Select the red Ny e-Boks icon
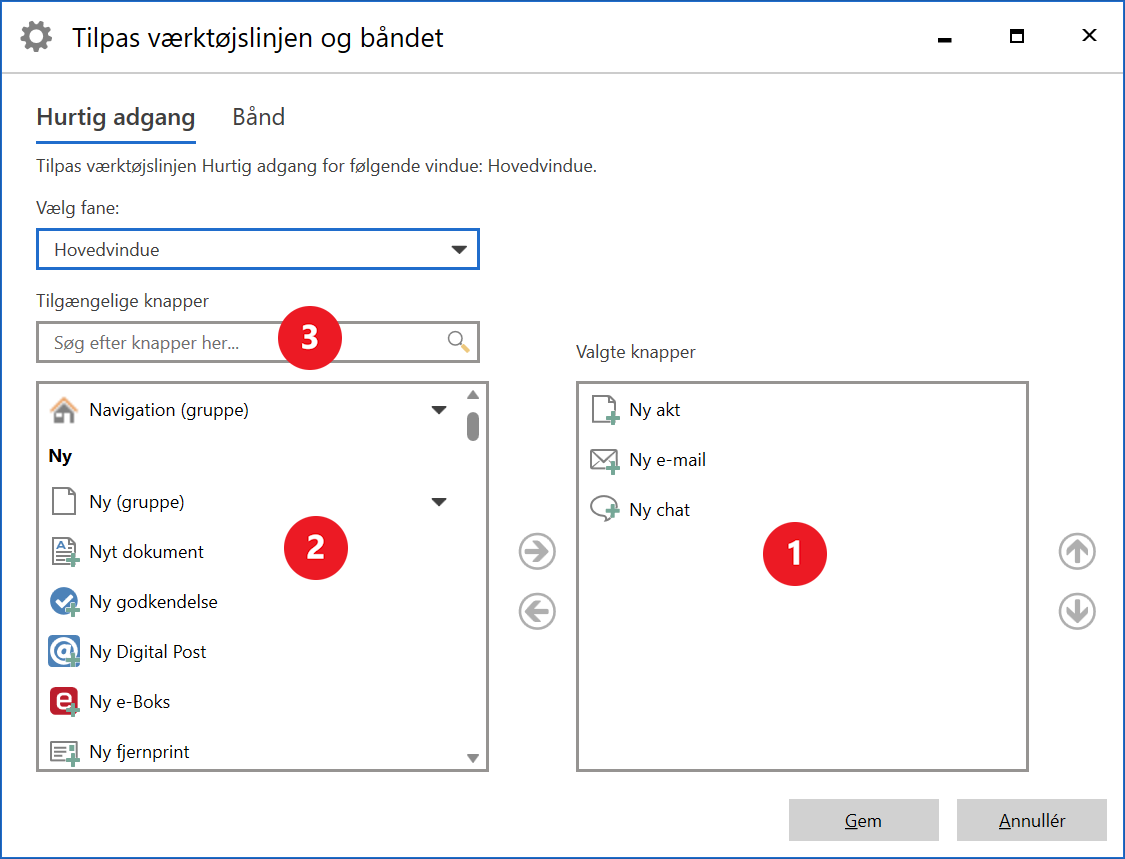This screenshot has width=1125, height=859. [64, 702]
